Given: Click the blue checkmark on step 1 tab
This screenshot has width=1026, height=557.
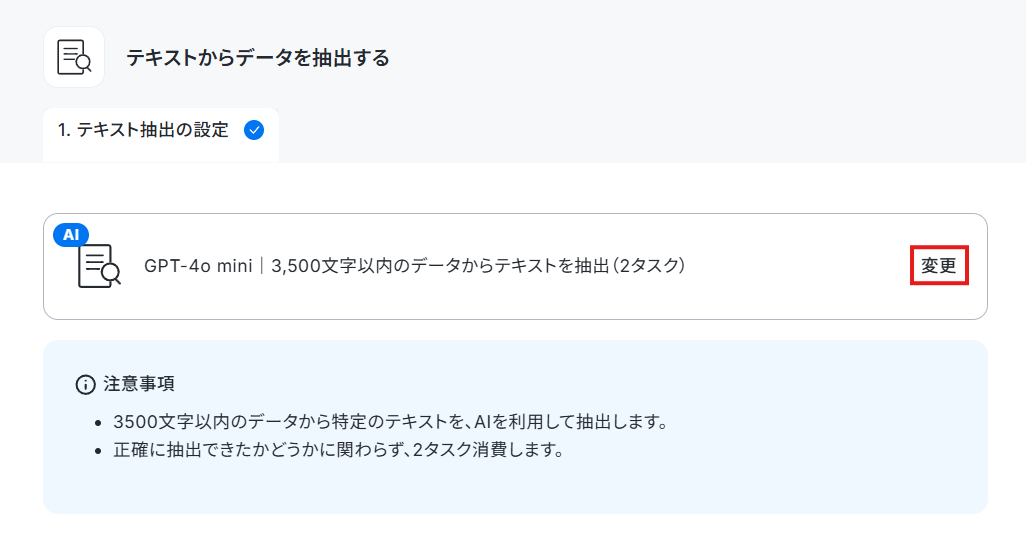Looking at the screenshot, I should [254, 130].
